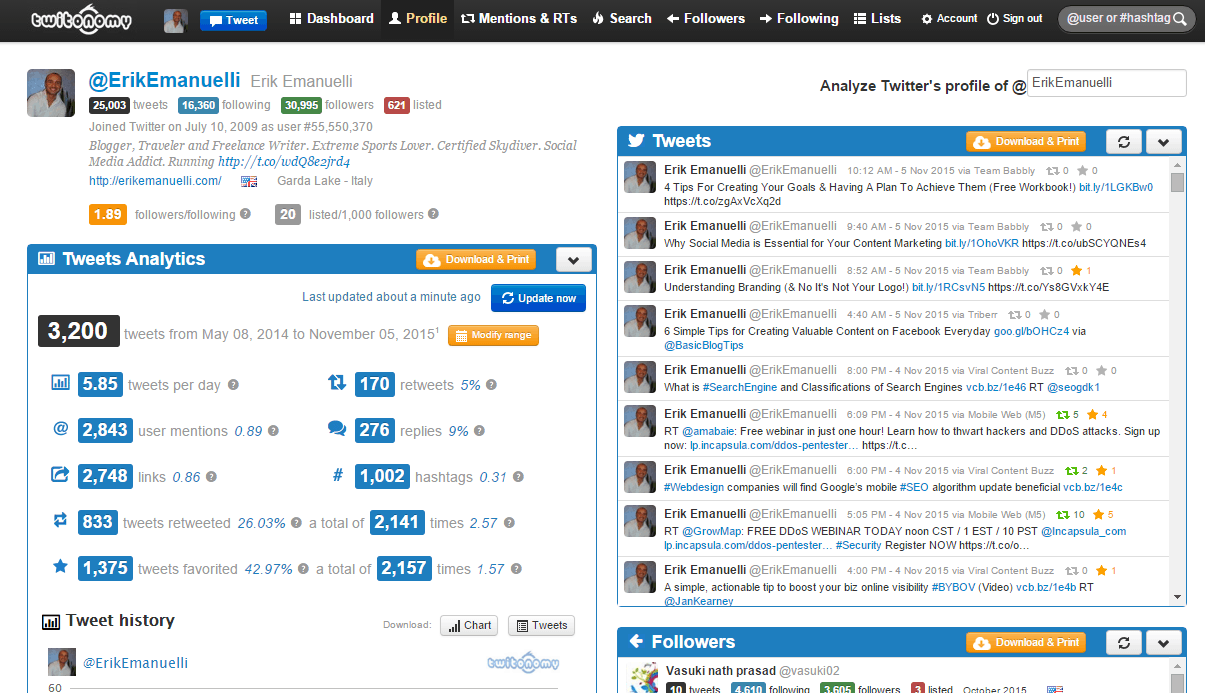Click help icon beside hashtags 0.31
Image resolution: width=1205 pixels, height=693 pixels.
coord(517,477)
